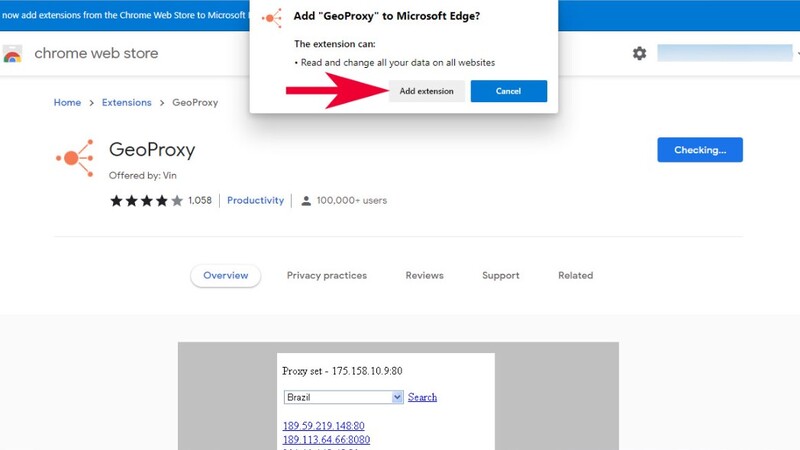This screenshot has height=450, width=800.
Task: Click the 1,058 ratings count
Action: [x=199, y=201]
